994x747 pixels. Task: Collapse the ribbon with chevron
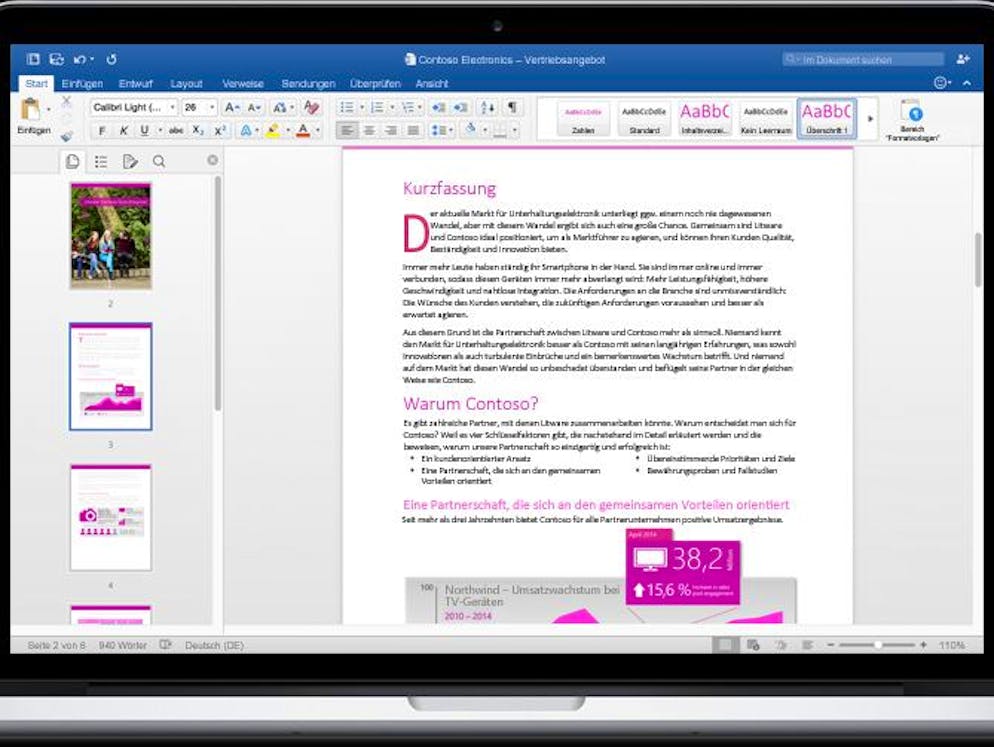967,83
